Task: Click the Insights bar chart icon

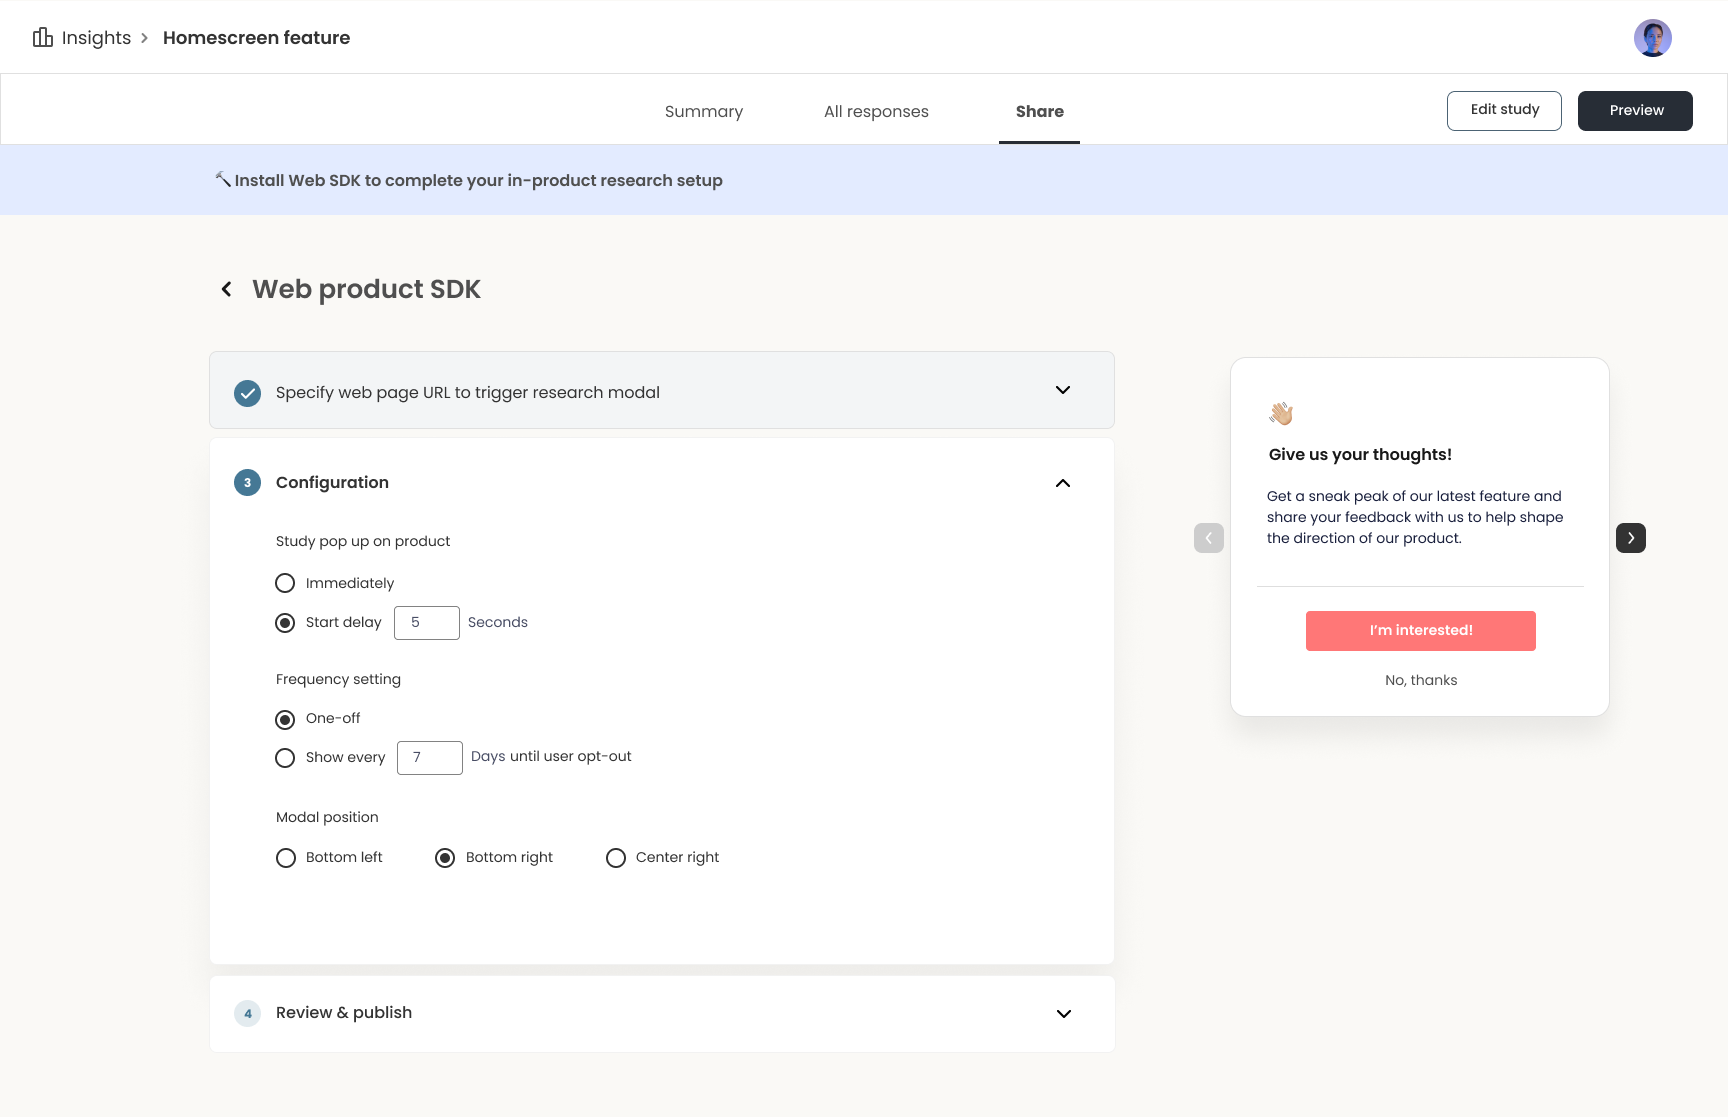Action: (x=42, y=38)
